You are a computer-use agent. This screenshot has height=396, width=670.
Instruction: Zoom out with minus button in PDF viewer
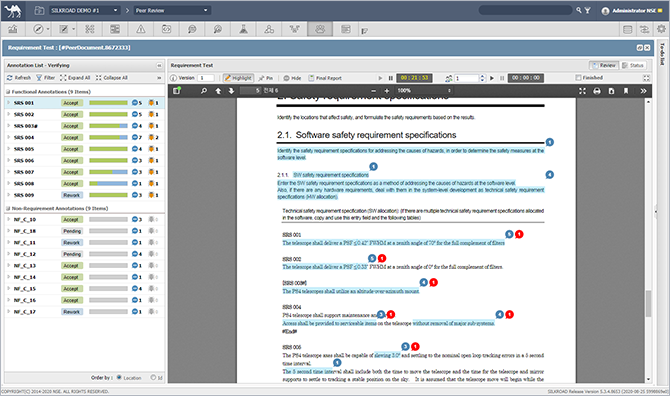pos(373,91)
